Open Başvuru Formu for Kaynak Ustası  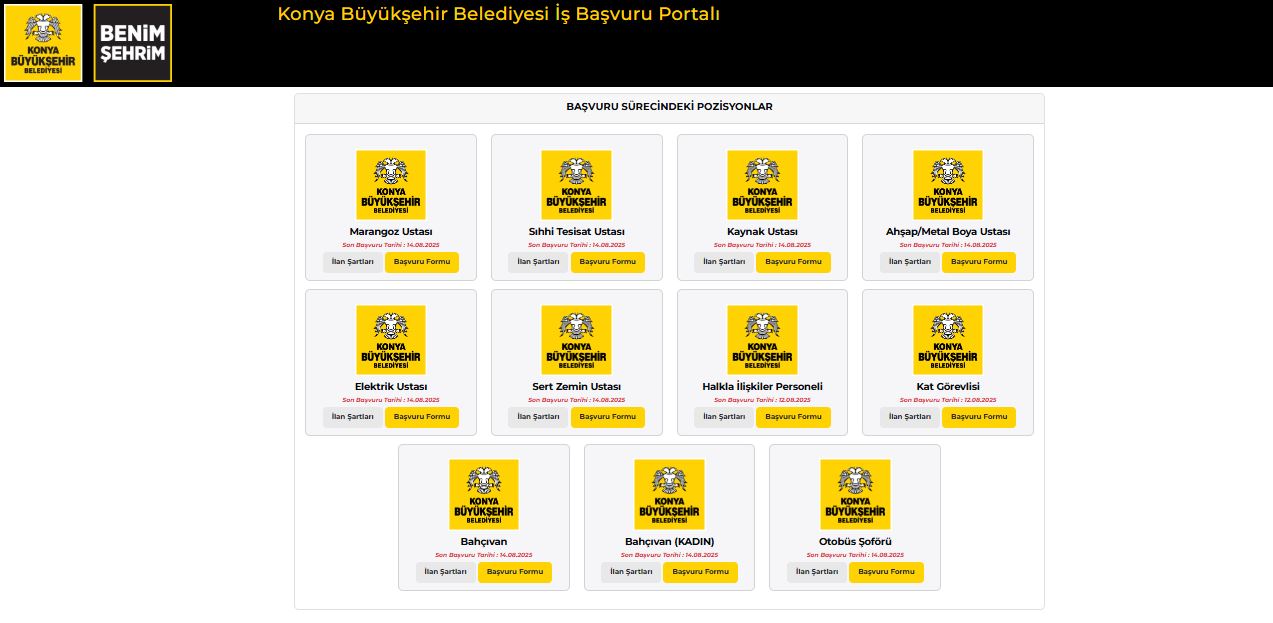[793, 262]
